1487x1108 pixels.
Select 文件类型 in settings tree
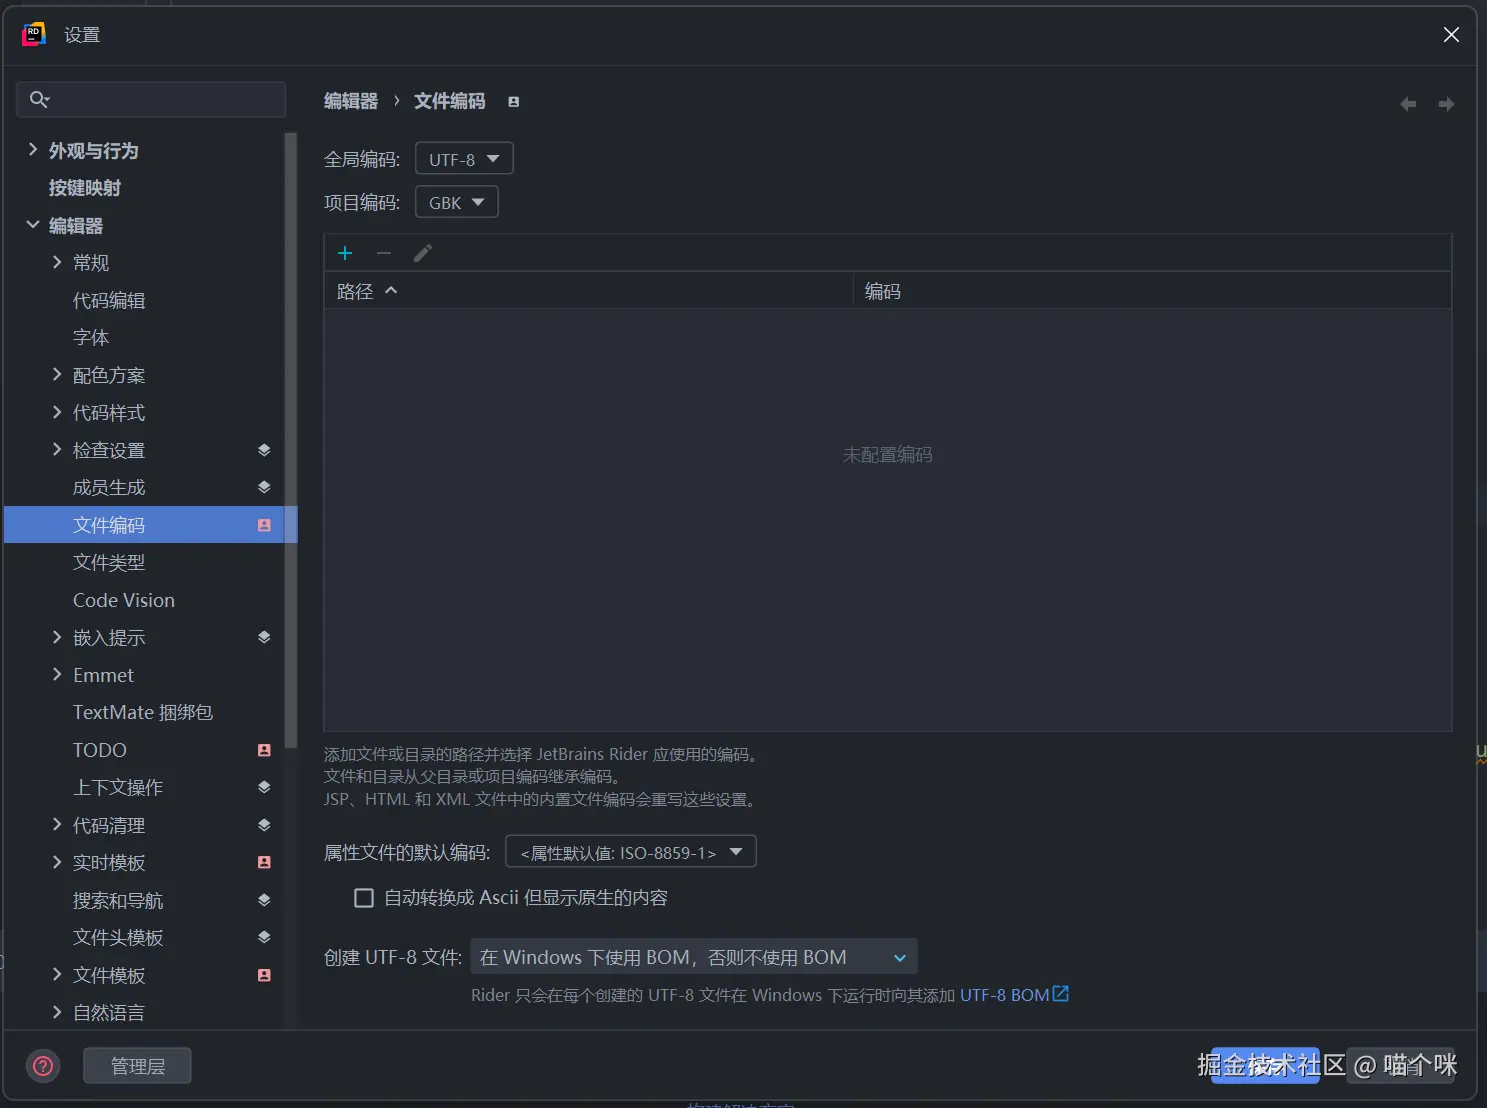[x=109, y=563]
